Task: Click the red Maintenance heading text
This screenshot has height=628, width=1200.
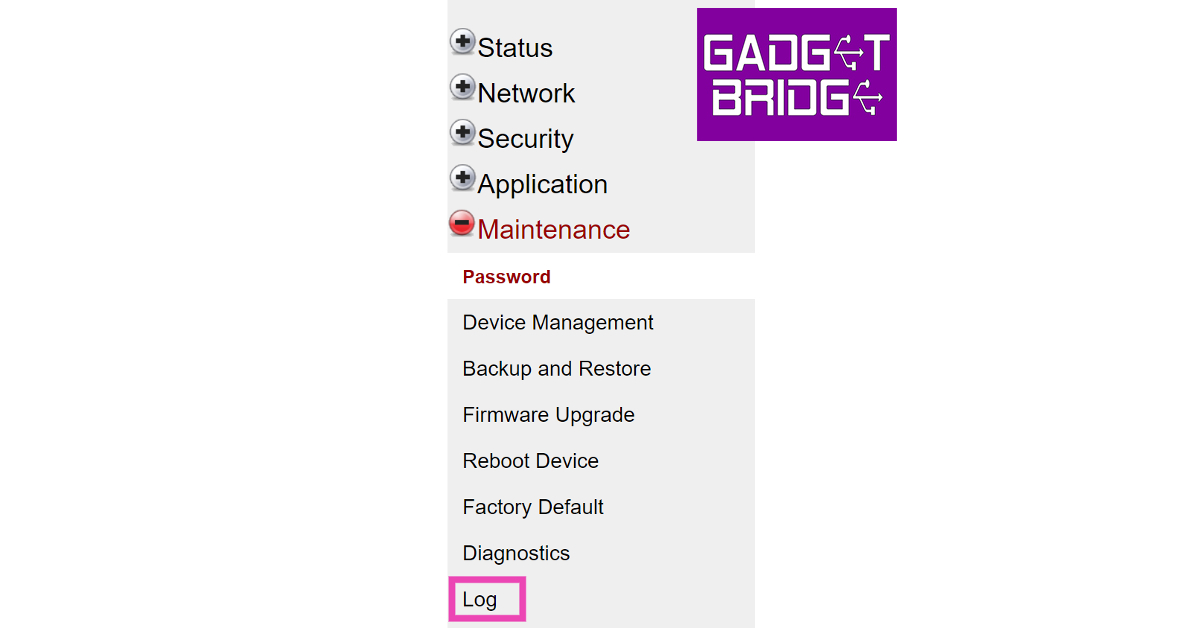Action: tap(553, 230)
